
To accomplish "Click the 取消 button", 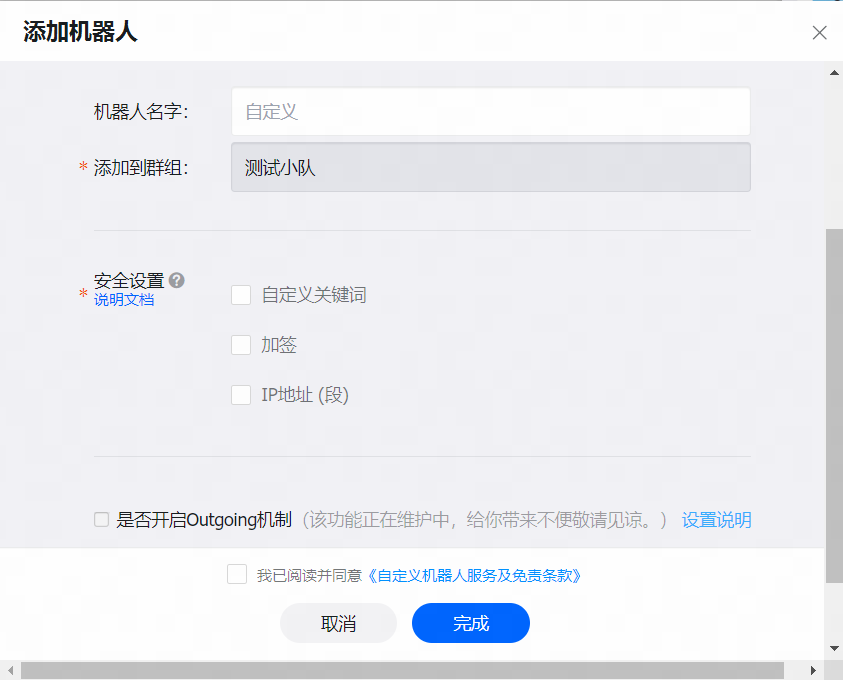I will point(339,623).
